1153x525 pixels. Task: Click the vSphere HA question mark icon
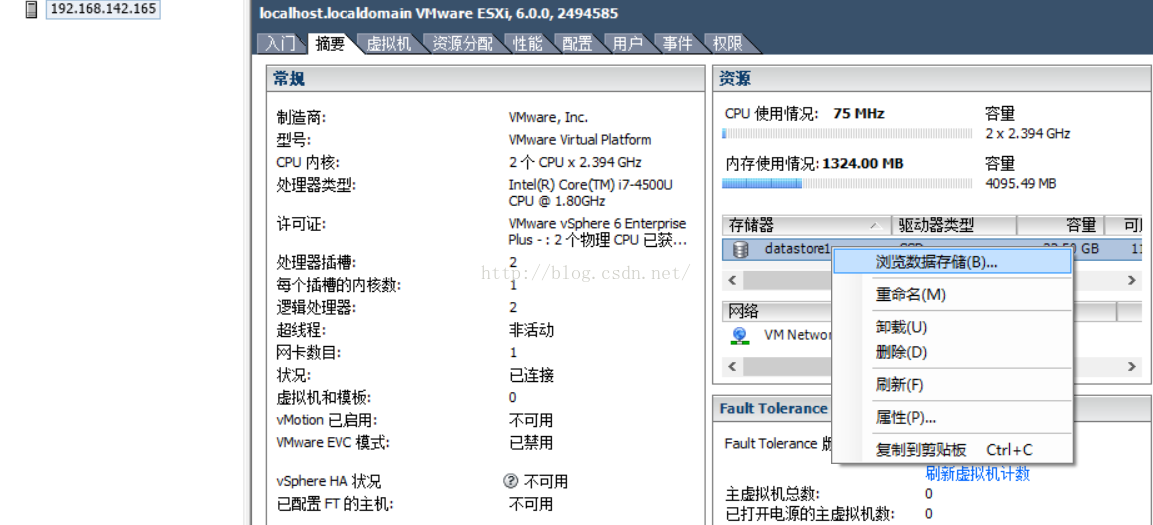pos(511,481)
